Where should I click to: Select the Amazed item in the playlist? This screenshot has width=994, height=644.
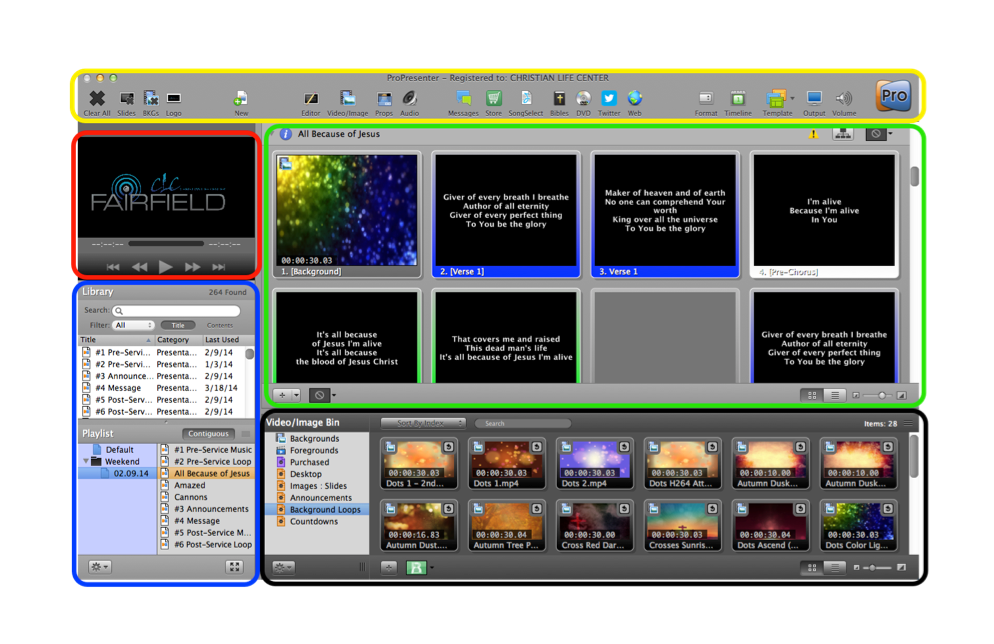point(190,485)
